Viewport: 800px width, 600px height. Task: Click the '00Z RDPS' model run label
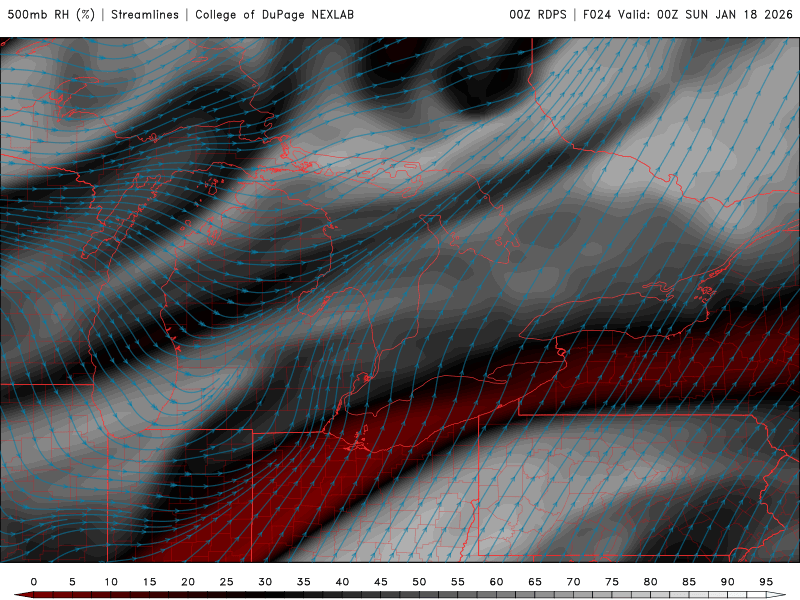[538, 14]
